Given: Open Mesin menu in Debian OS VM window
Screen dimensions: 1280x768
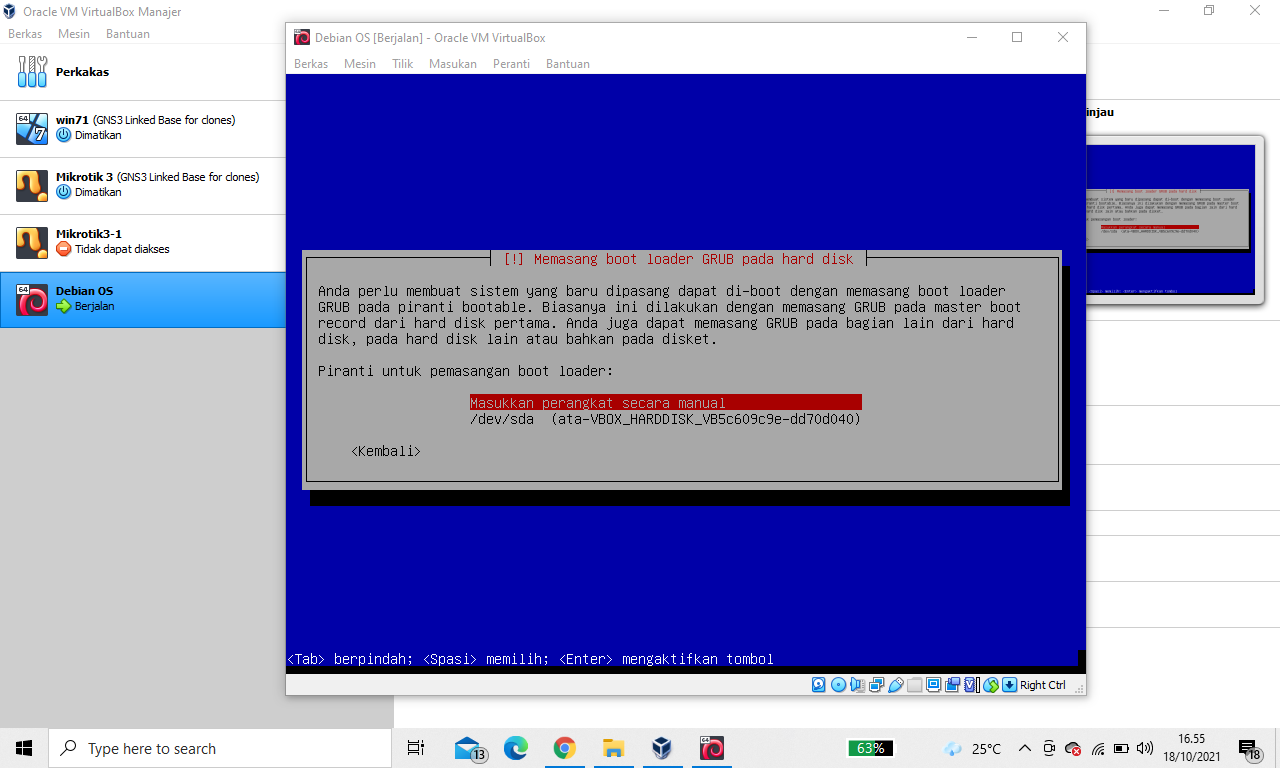Looking at the screenshot, I should (x=360, y=64).
